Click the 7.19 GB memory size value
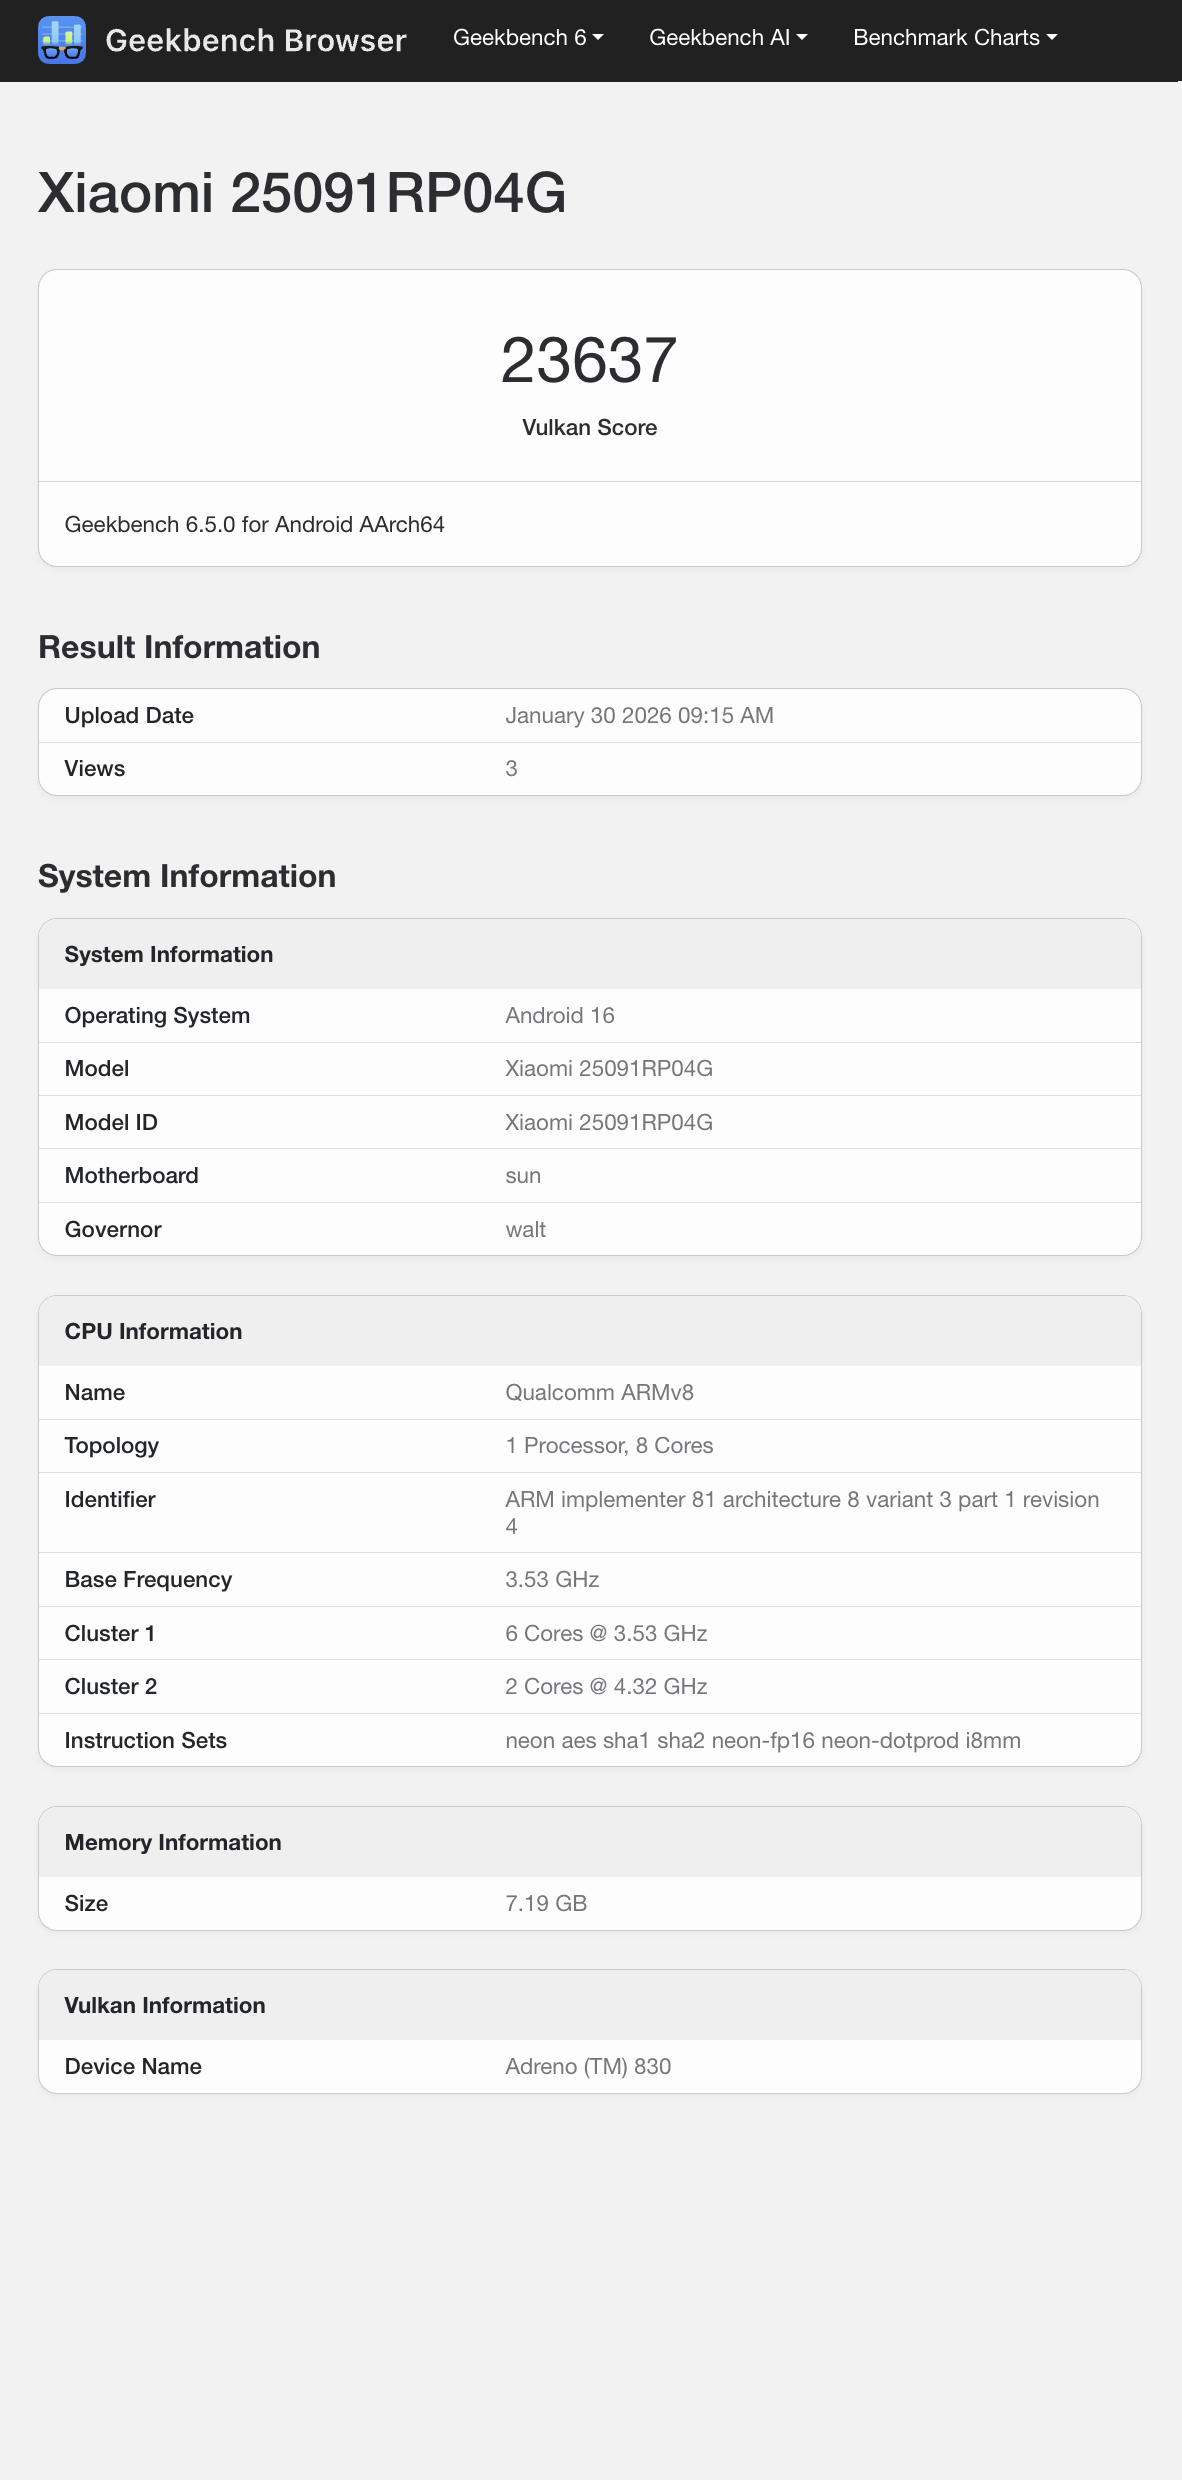Screen dimensions: 1182x2480 (x=546, y=1903)
